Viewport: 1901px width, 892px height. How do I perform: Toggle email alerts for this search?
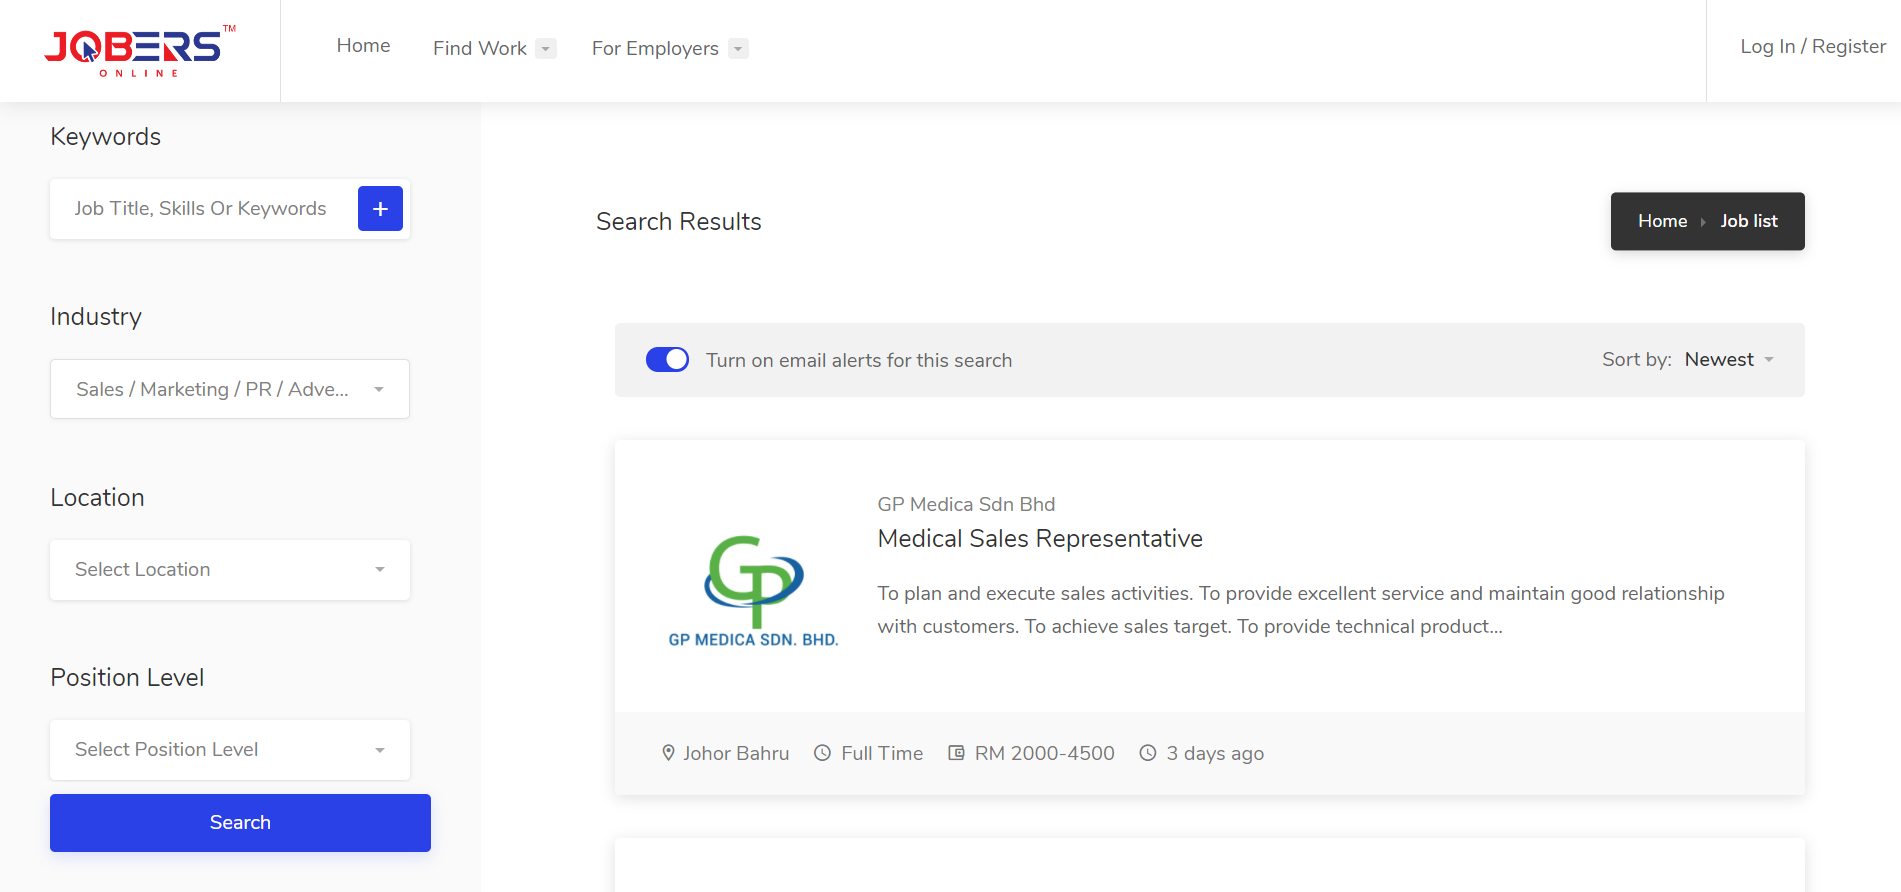pos(667,360)
